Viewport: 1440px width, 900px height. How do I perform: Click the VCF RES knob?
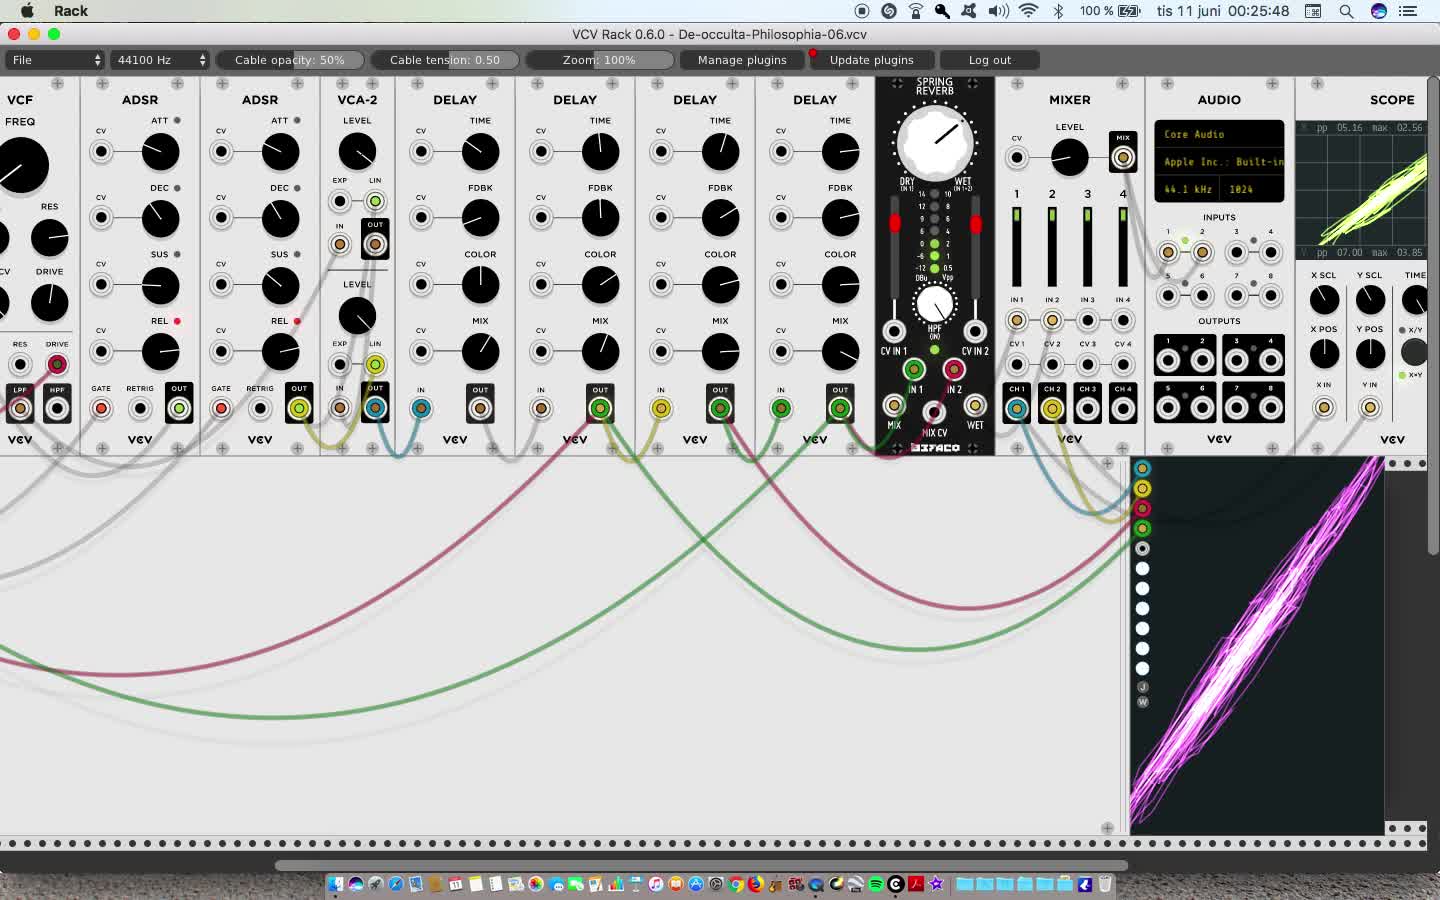click(49, 237)
